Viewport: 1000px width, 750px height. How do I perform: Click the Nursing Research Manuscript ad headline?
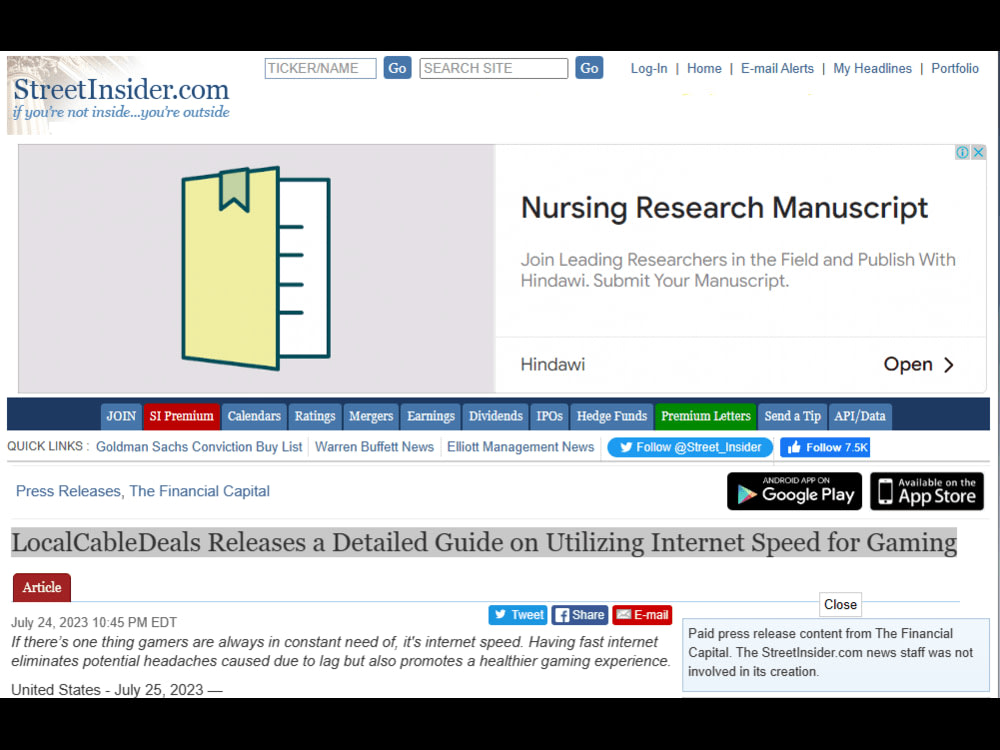tap(724, 208)
